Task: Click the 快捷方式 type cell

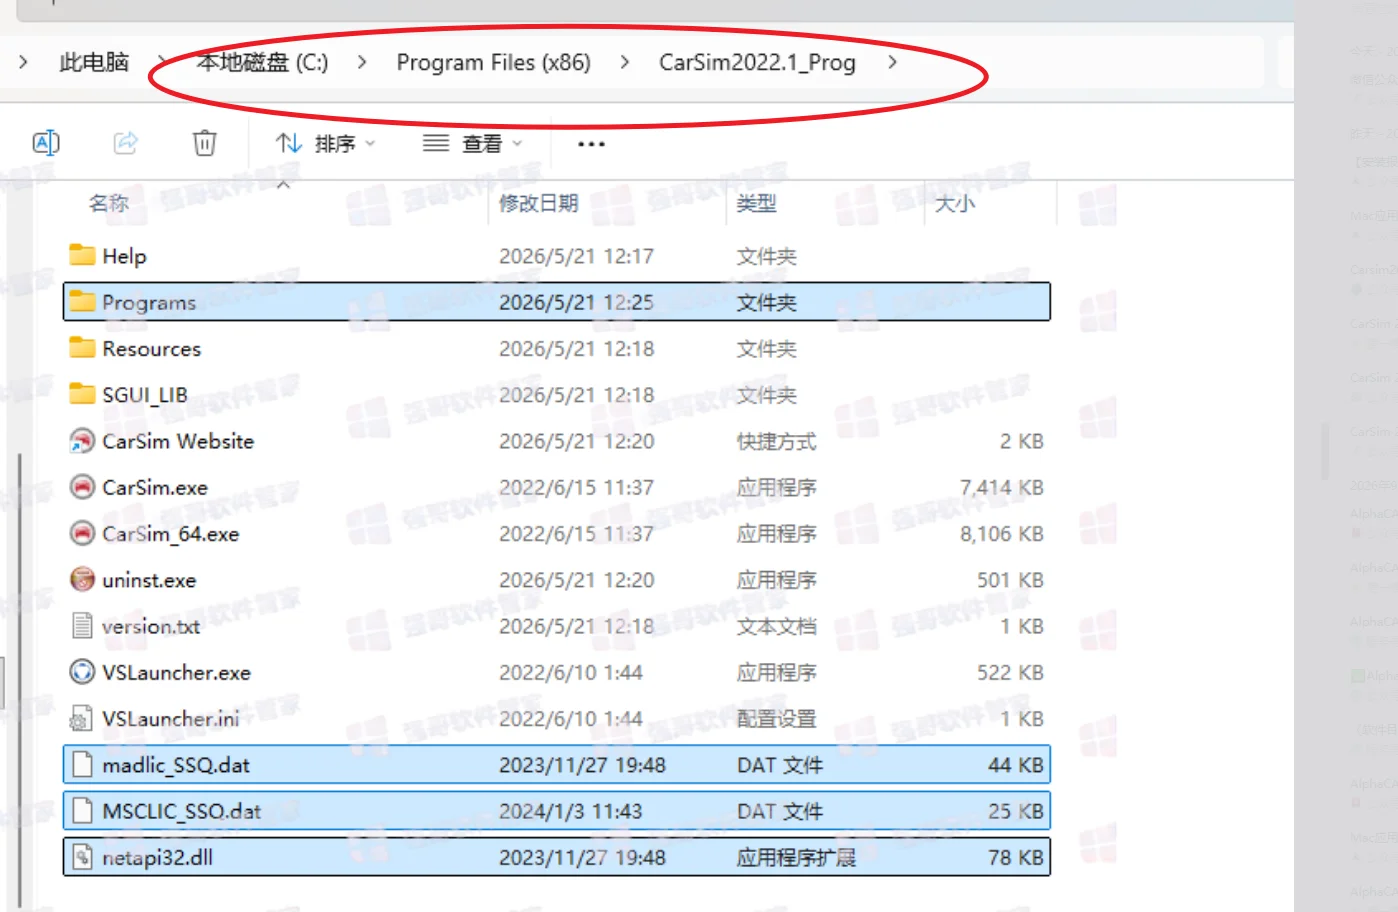Action: (x=776, y=441)
